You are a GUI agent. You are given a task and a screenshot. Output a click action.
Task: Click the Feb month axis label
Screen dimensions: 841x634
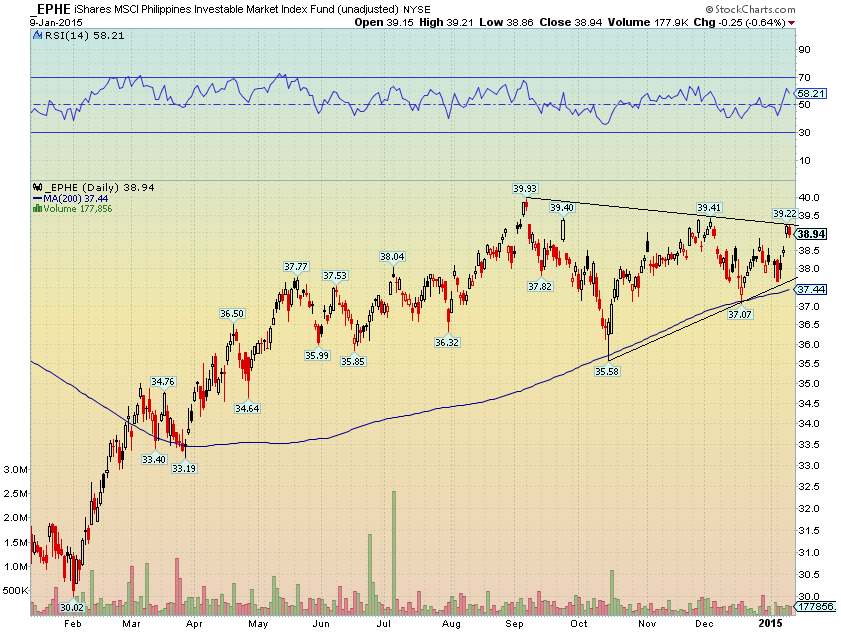(72, 624)
